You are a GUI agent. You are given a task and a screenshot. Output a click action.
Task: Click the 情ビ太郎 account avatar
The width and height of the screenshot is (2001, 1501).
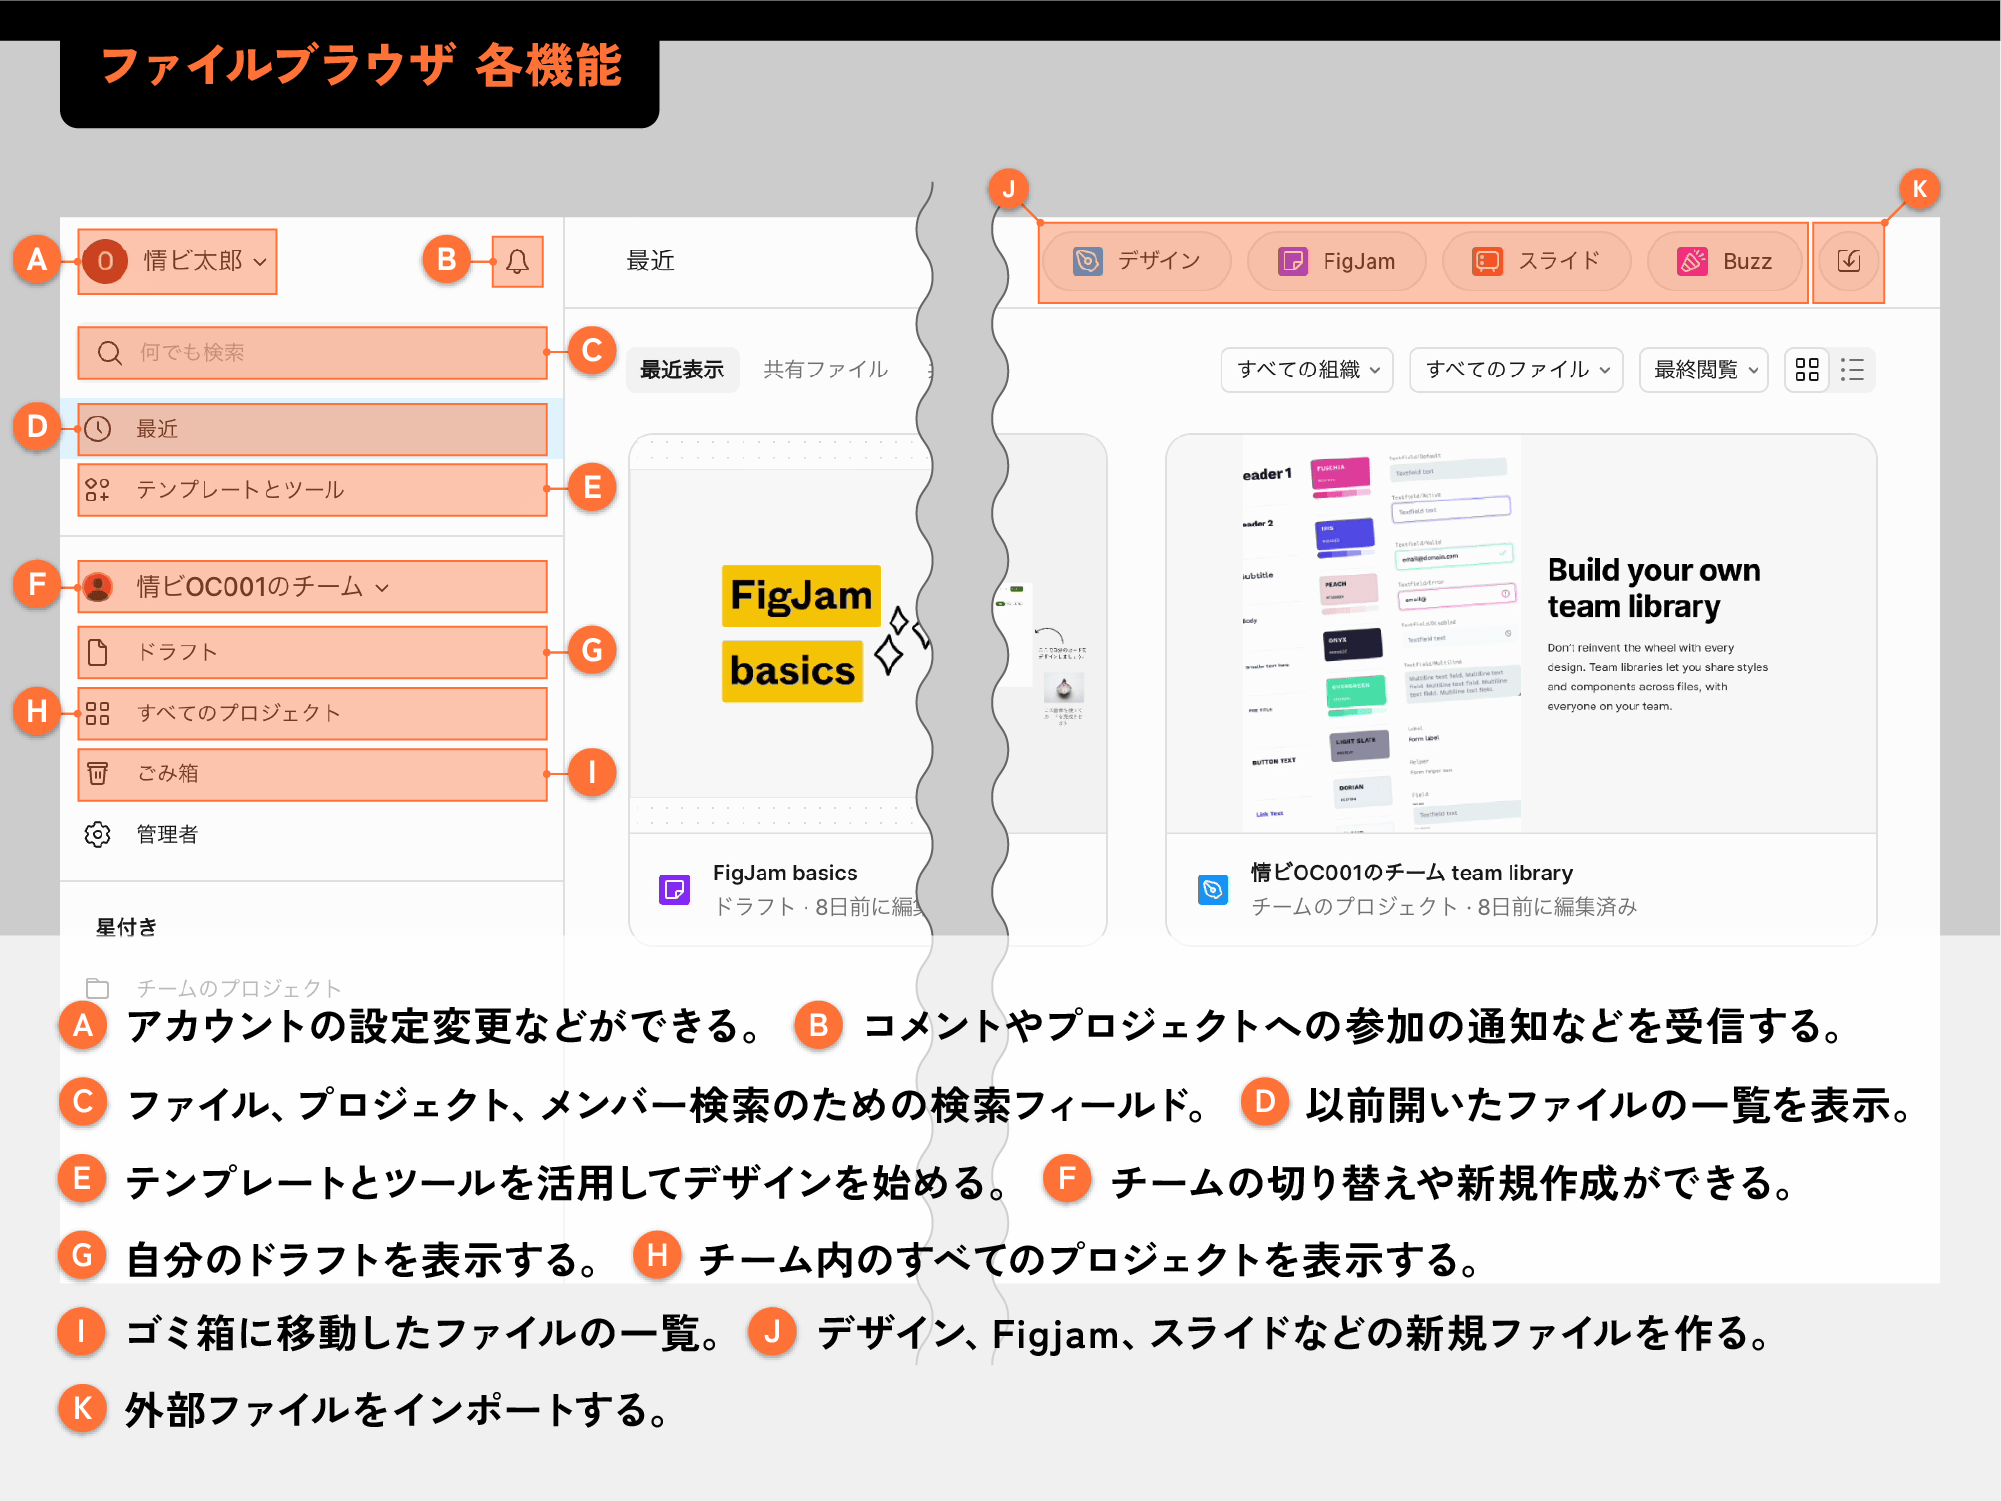[105, 261]
